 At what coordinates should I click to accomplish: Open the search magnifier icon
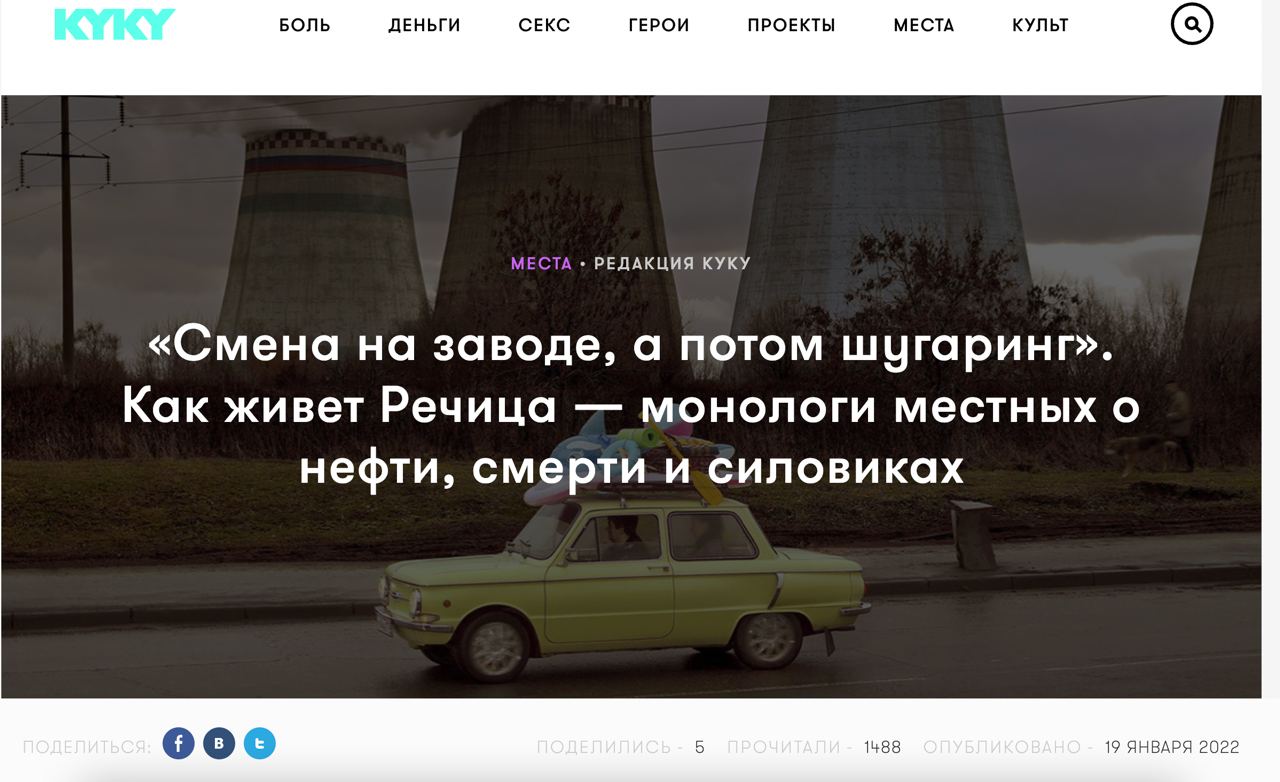click(x=1191, y=24)
